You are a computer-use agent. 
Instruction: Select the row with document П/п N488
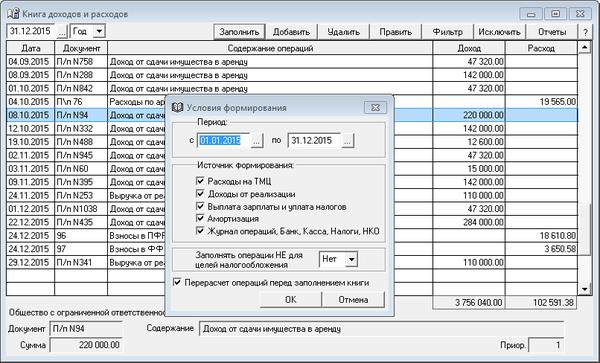(292, 142)
